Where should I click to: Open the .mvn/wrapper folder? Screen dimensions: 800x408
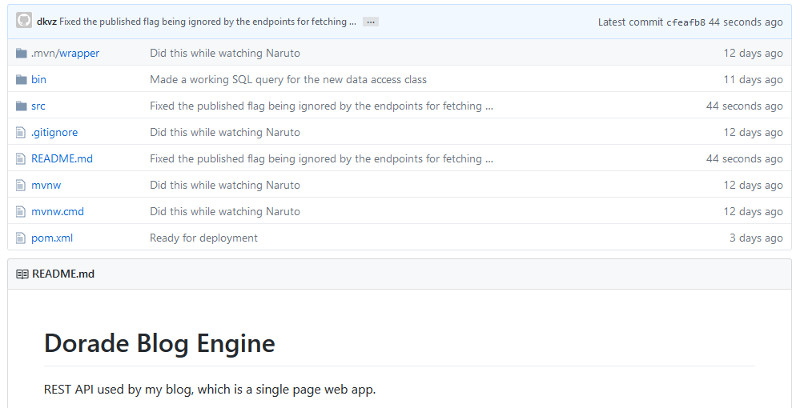point(65,53)
